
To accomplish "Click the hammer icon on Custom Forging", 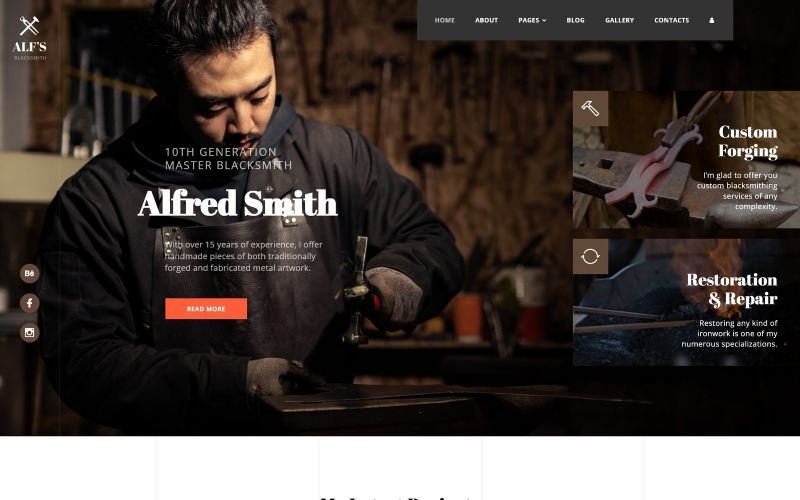I will click(590, 108).
